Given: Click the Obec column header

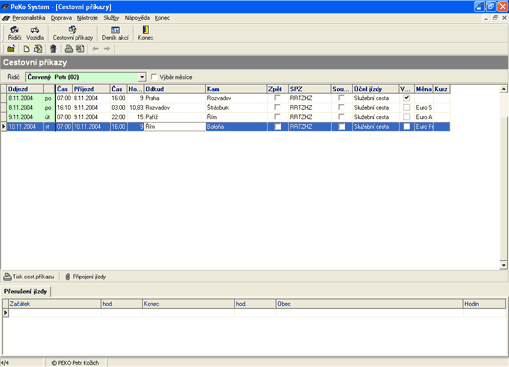Looking at the screenshot, I should tap(370, 304).
